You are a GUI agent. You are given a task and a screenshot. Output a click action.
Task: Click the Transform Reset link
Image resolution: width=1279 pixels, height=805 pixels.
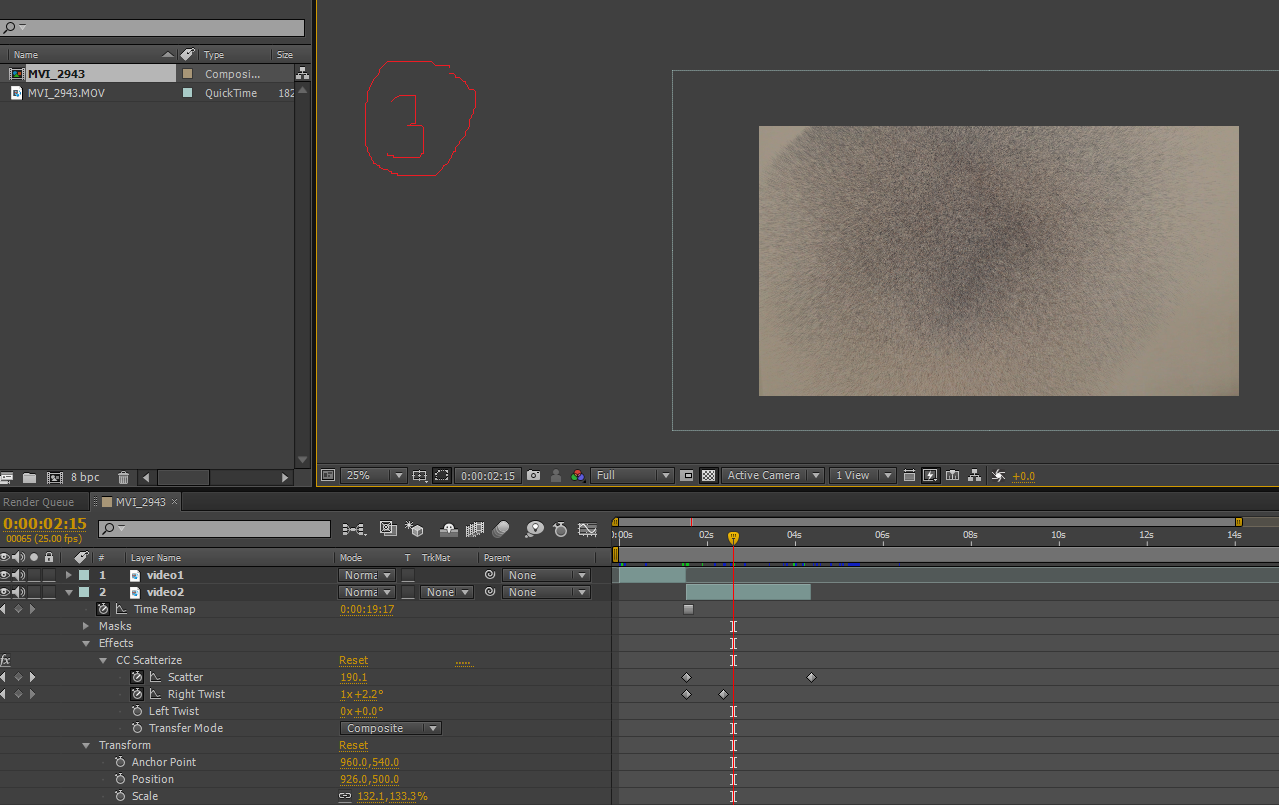pos(353,745)
